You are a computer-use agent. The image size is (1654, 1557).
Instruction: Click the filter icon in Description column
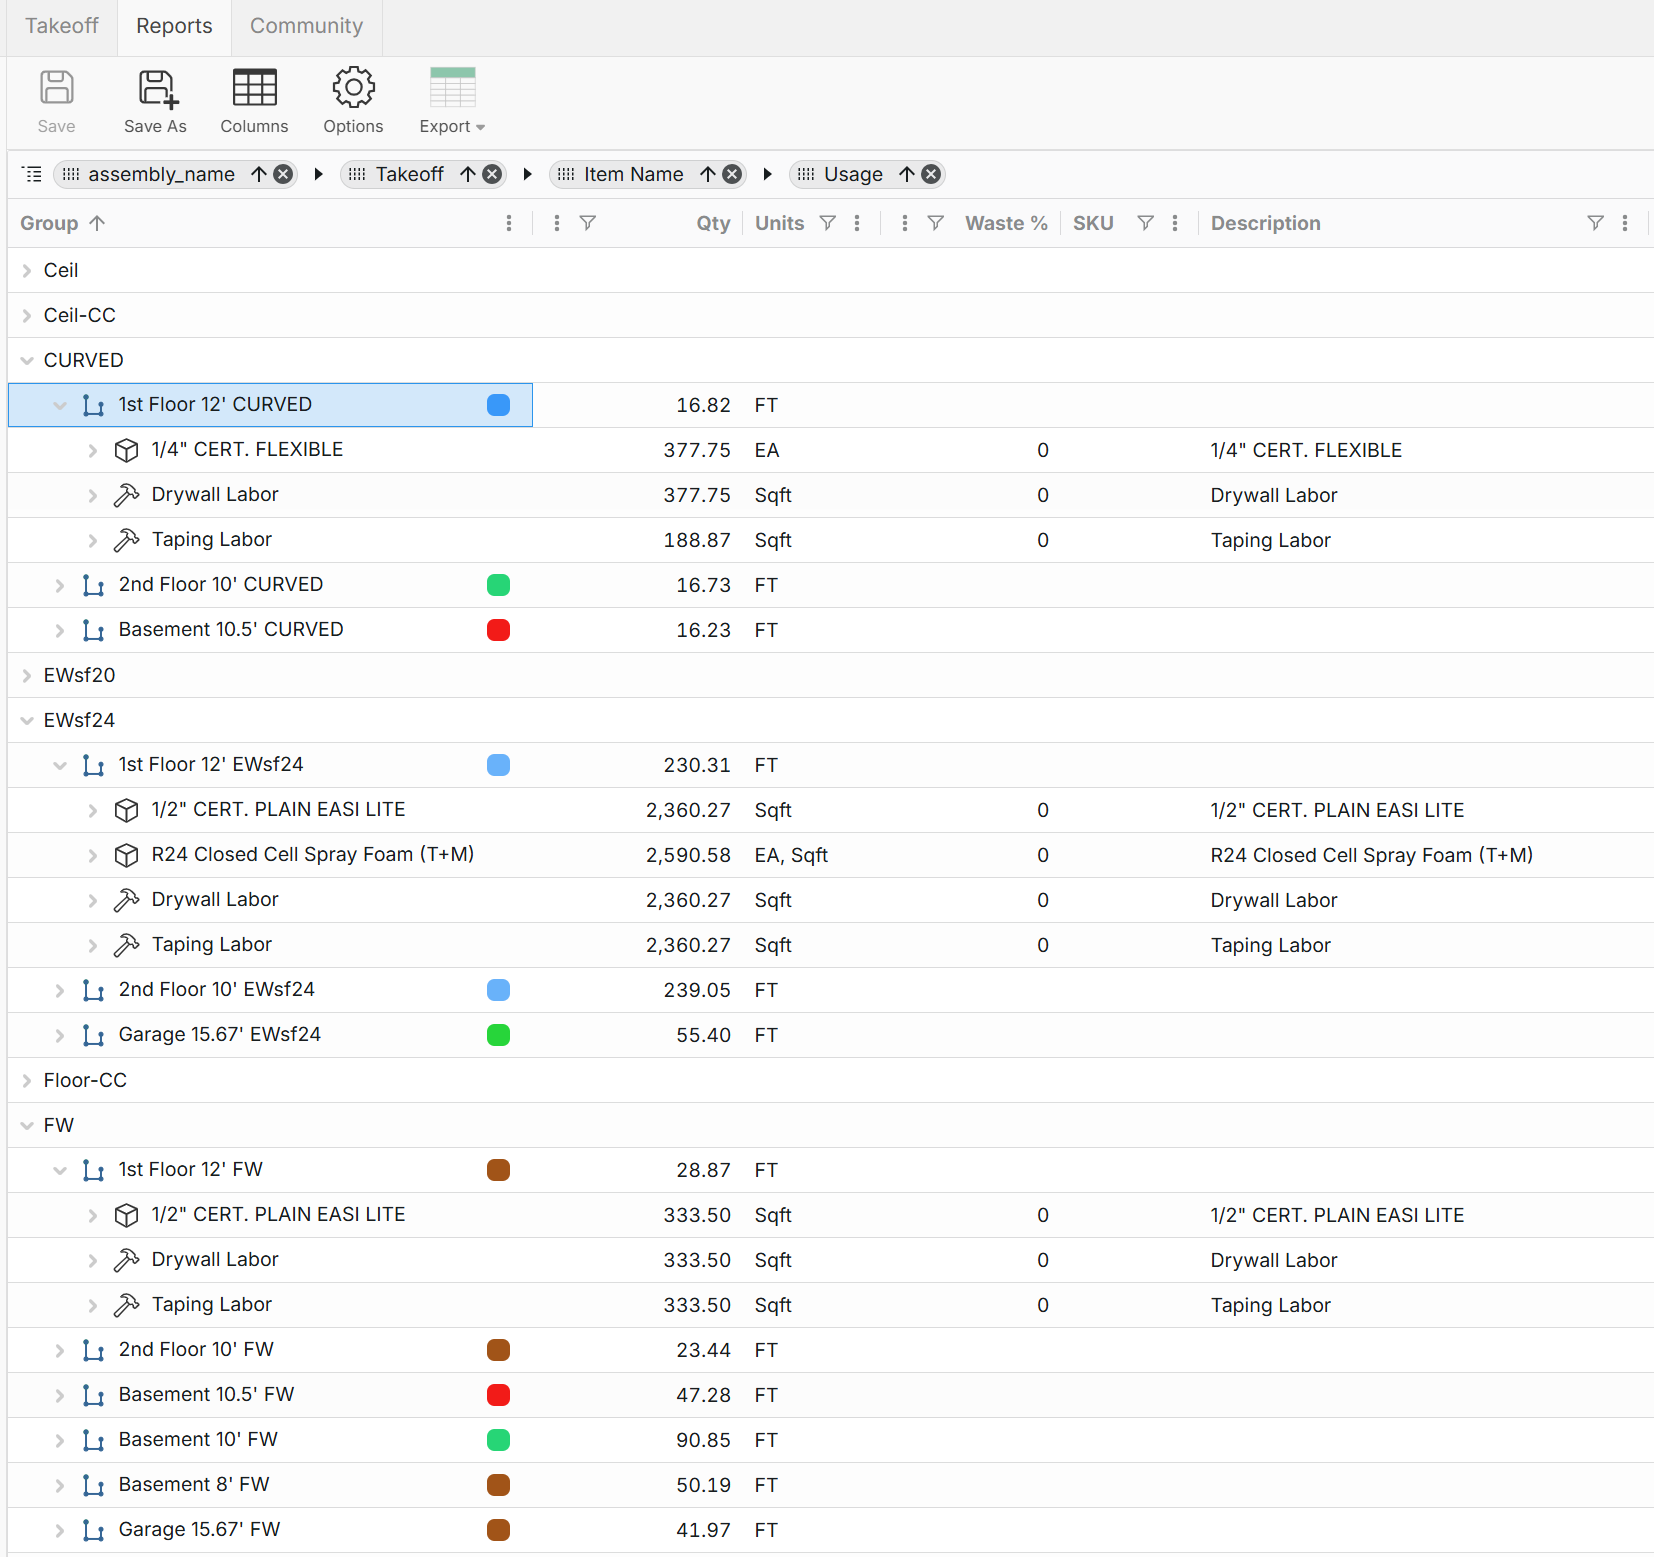pos(1595,223)
